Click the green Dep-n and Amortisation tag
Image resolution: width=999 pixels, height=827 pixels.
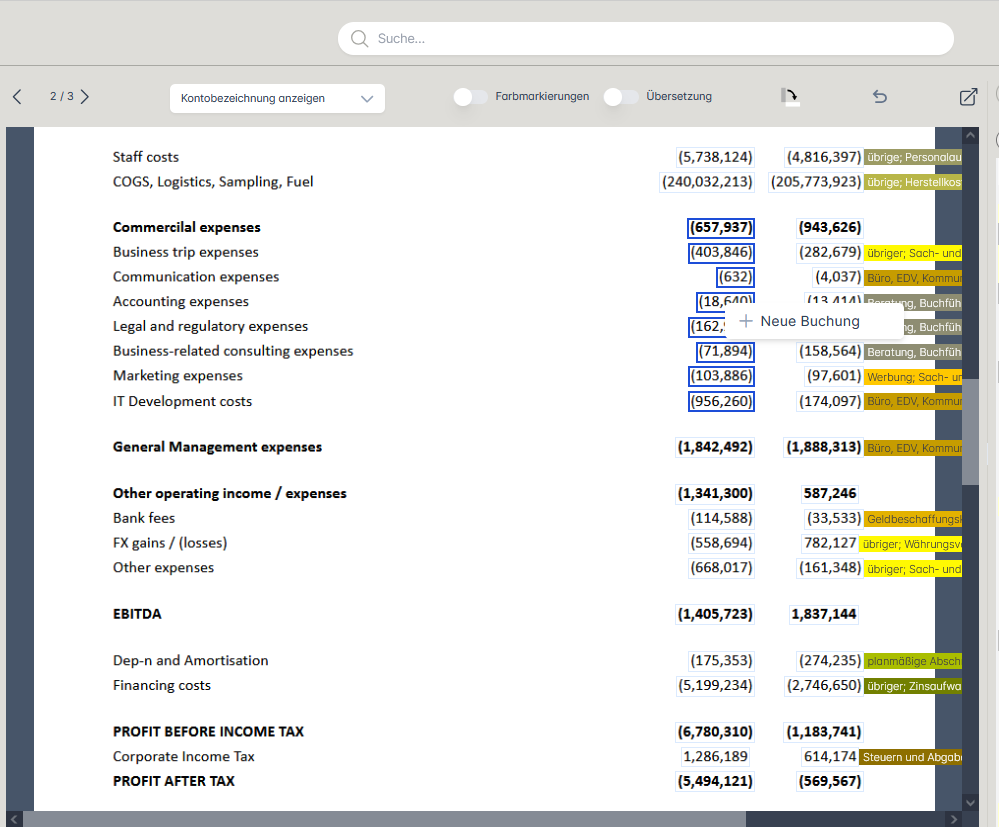(912, 661)
